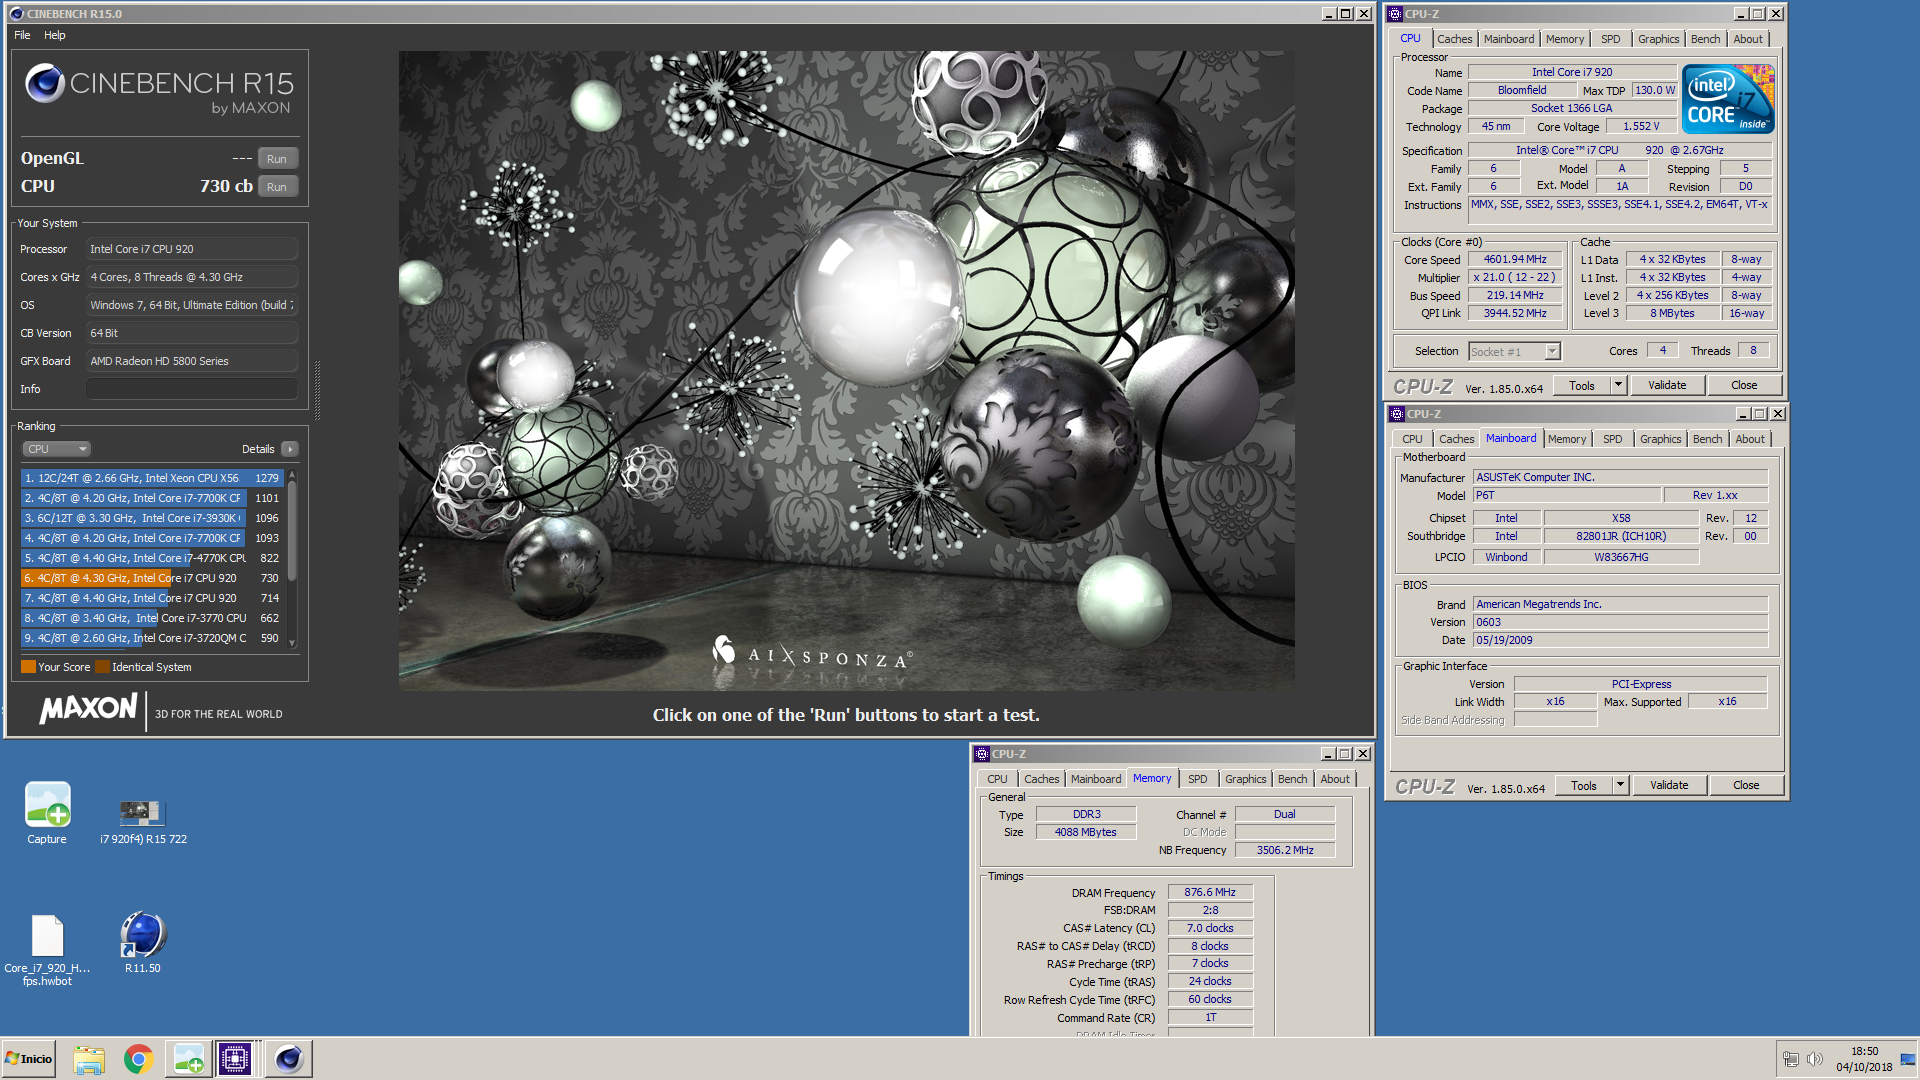This screenshot has height=1080, width=1920.
Task: Click the Identical System legend swatch
Action: (103, 667)
